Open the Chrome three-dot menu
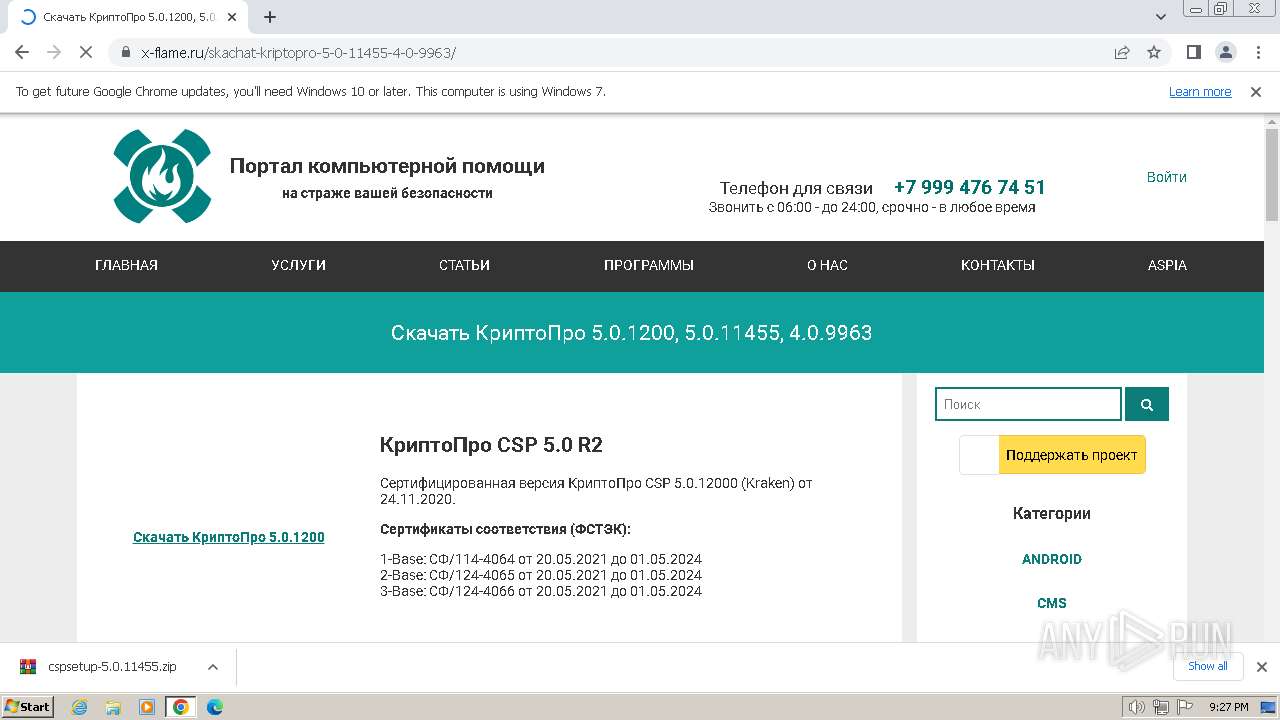Viewport: 1280px width, 720px height. point(1257,53)
